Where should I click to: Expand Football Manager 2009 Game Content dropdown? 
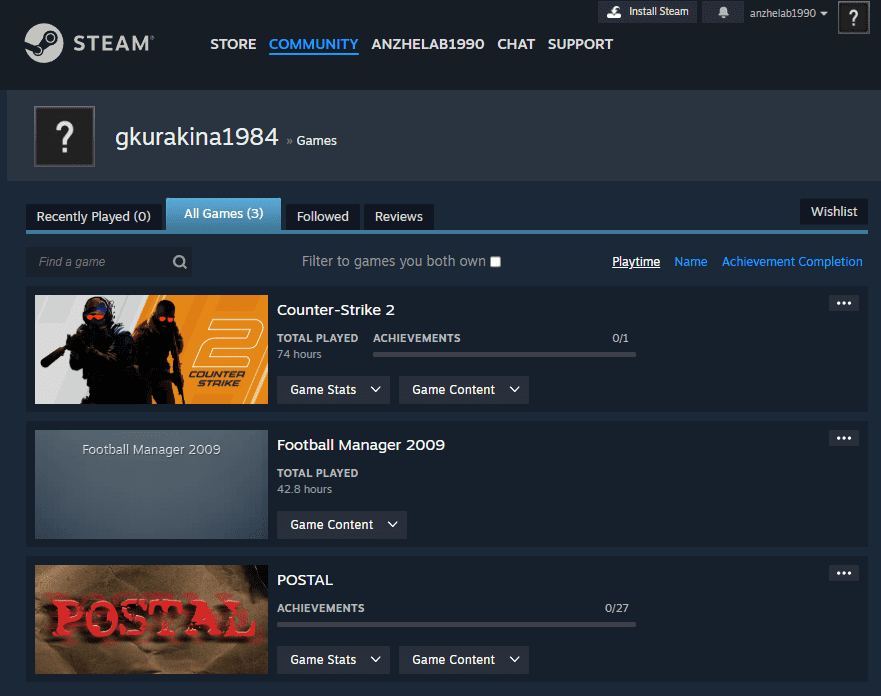pos(341,525)
